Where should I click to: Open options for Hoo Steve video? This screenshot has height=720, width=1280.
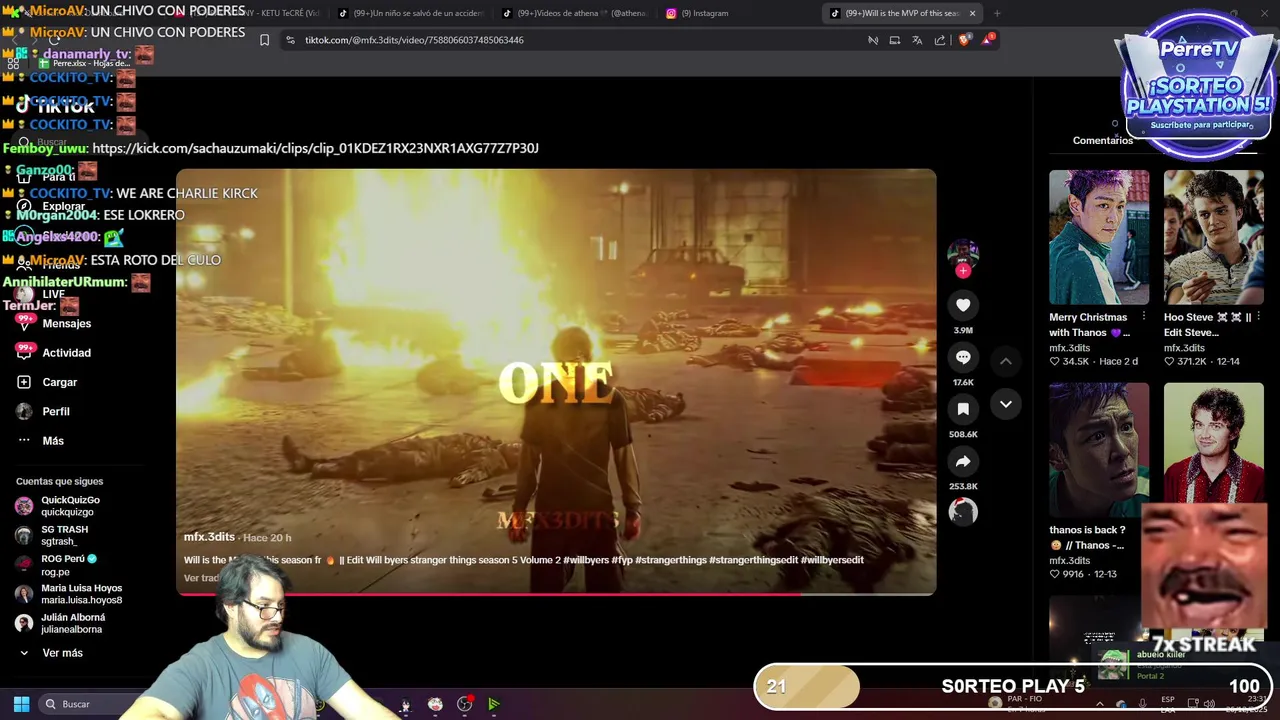[x=1259, y=317]
